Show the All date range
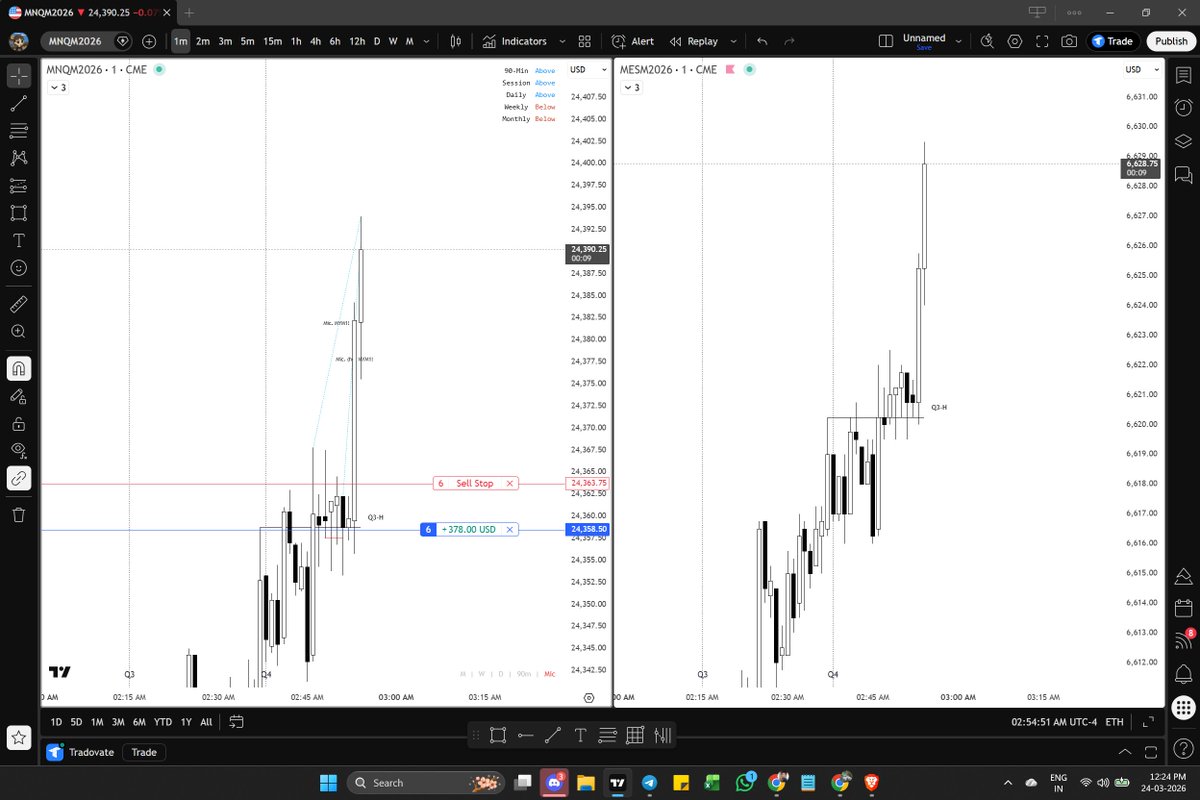 206,722
